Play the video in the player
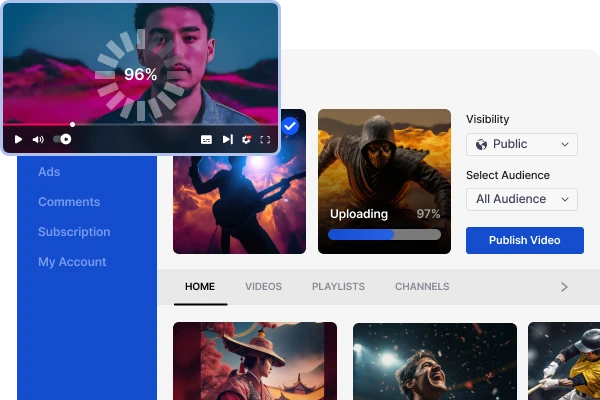Viewport: 600px width, 400px height. (x=18, y=139)
